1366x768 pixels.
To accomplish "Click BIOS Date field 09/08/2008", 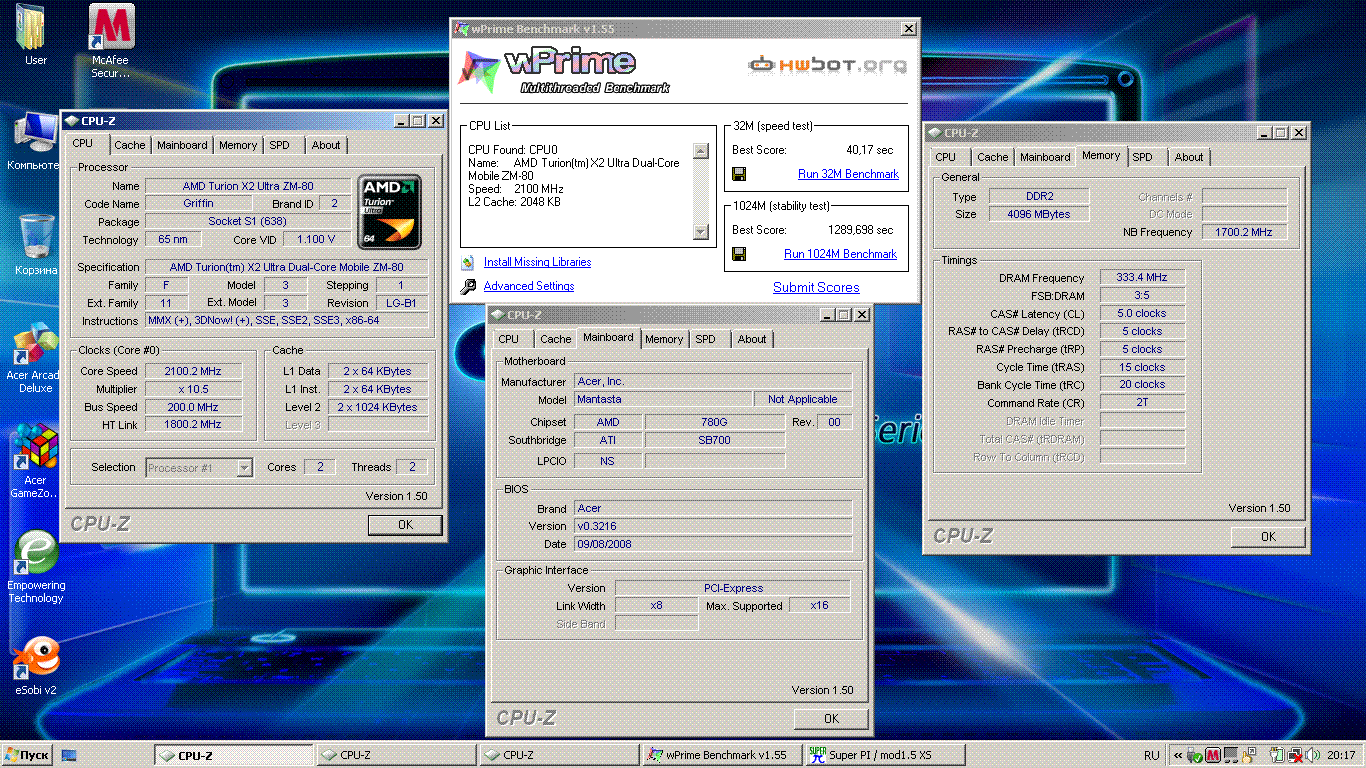I will pyautogui.click(x=713, y=544).
